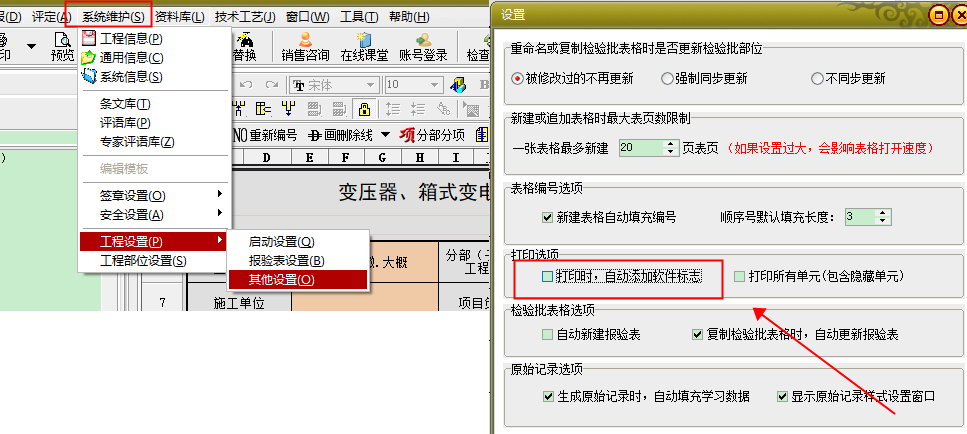Screen dimensions: 967x434
Task: Open the 帮助(H) menu
Action: tap(409, 17)
